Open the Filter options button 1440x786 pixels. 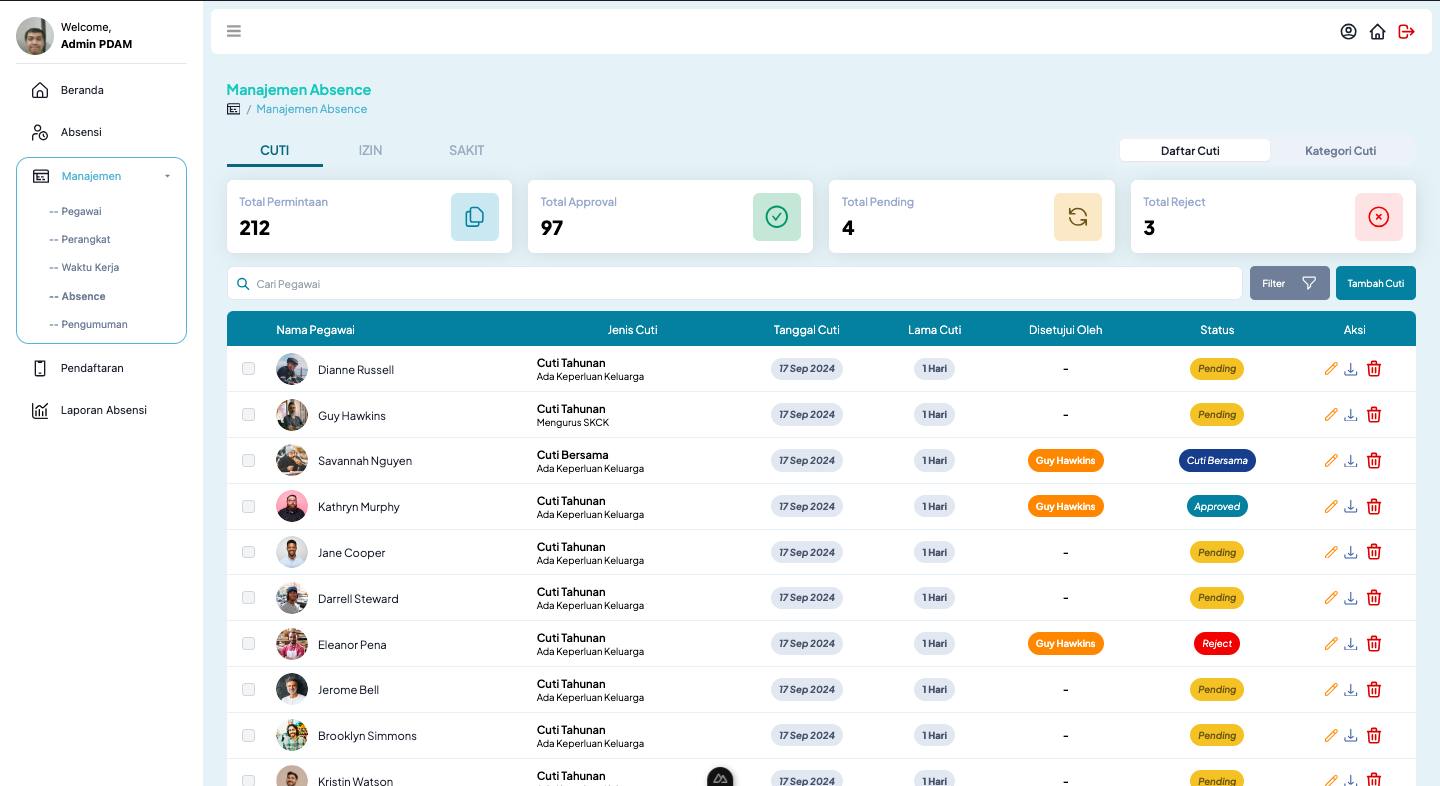[1289, 284]
